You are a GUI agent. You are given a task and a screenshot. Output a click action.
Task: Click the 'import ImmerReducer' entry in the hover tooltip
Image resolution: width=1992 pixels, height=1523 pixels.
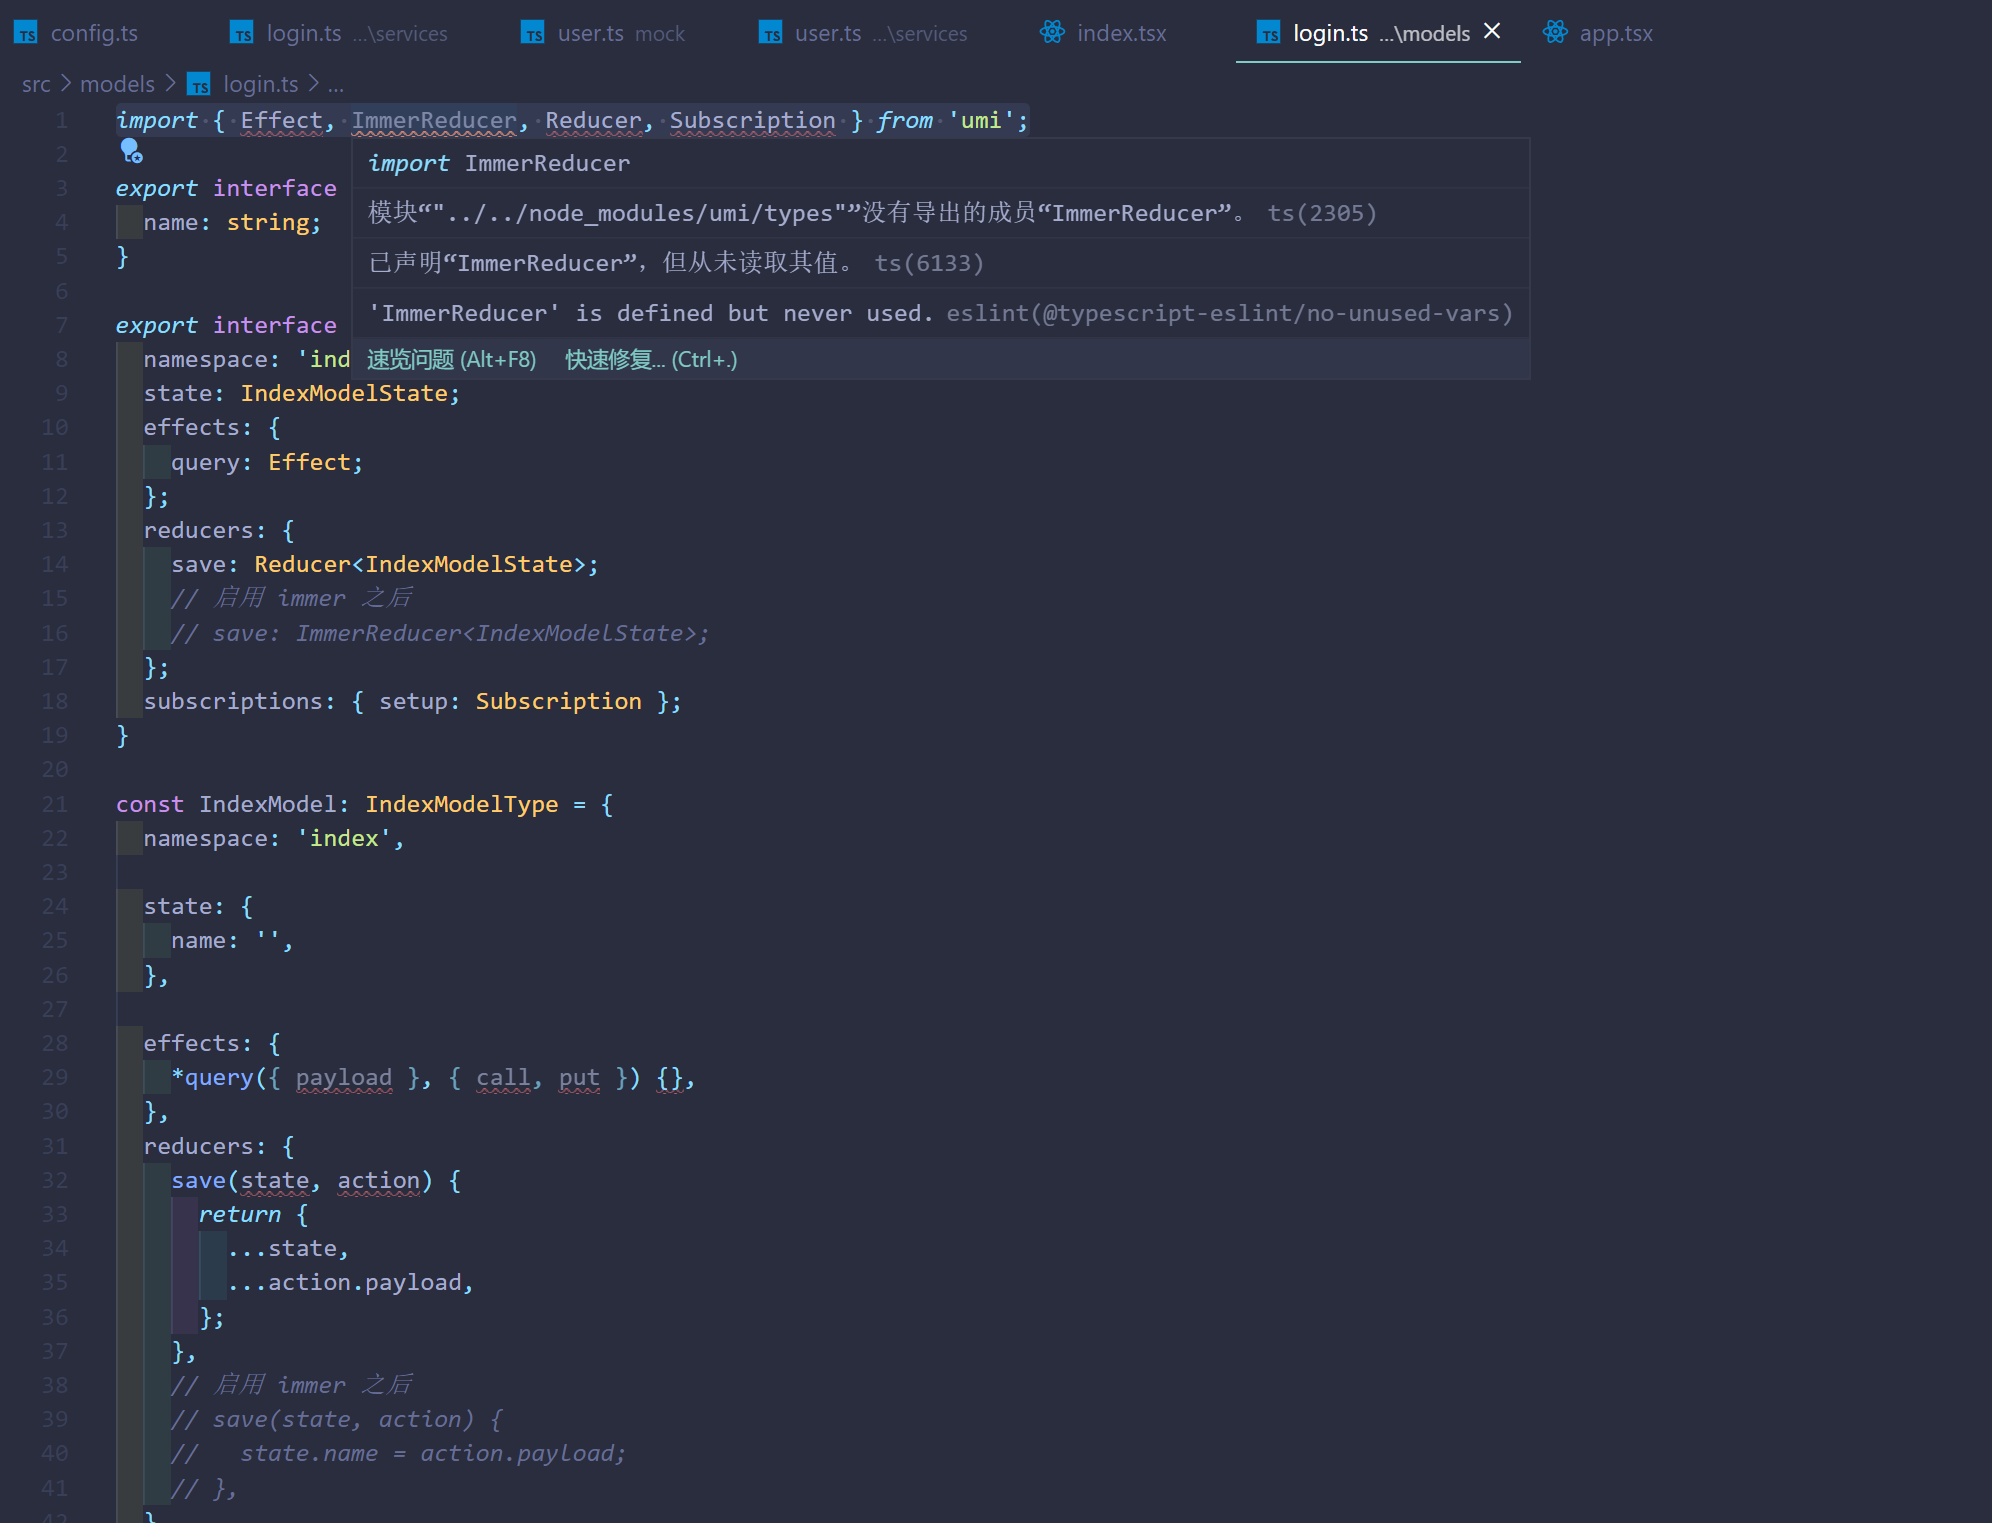(x=498, y=163)
